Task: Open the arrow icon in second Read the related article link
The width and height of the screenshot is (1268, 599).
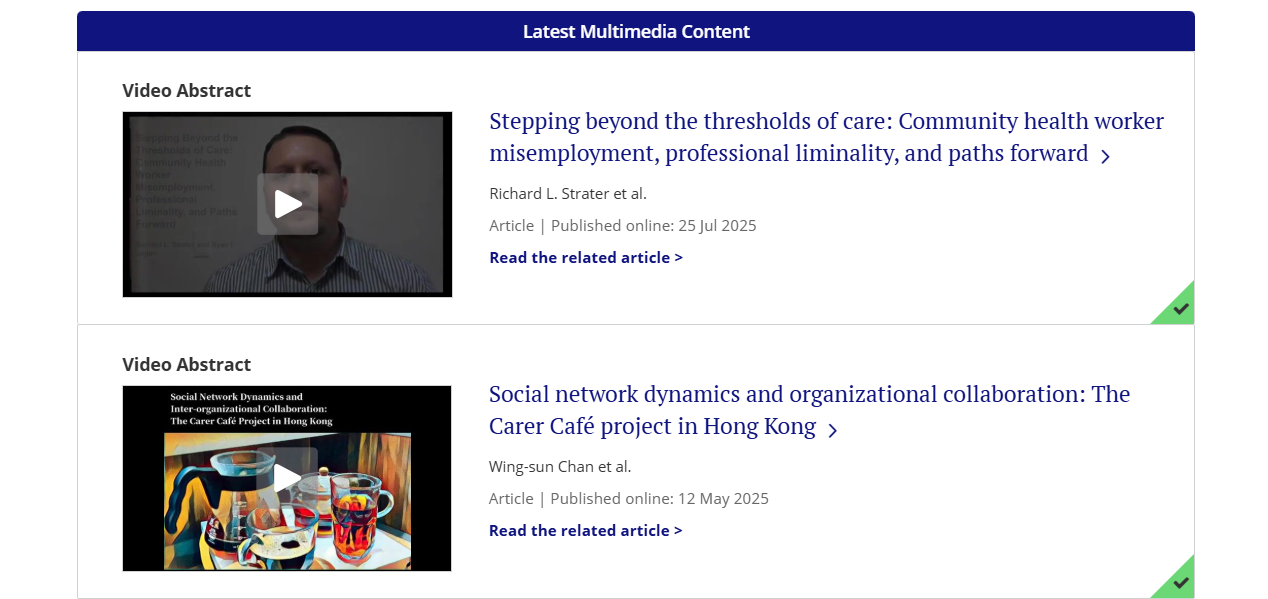Action: click(x=678, y=530)
